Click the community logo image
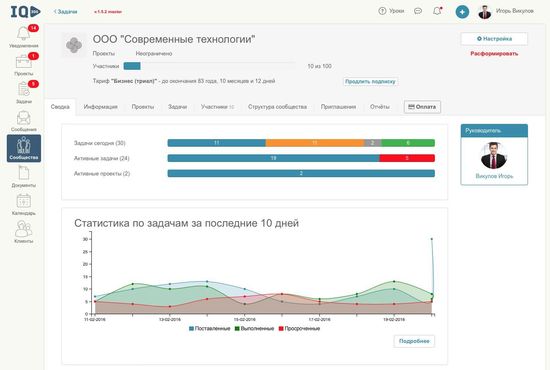Image resolution: width=550 pixels, height=370 pixels. point(74,45)
